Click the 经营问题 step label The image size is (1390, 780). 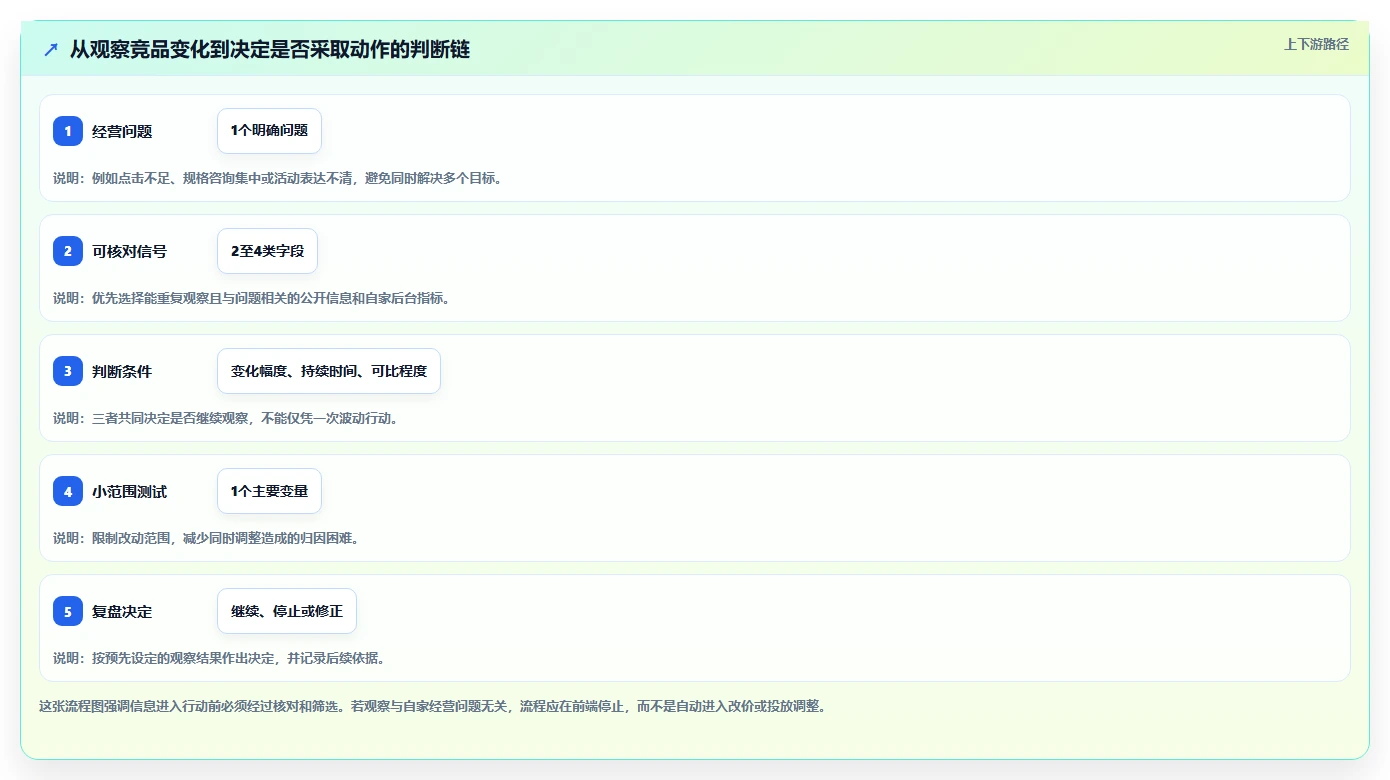[x=122, y=131]
